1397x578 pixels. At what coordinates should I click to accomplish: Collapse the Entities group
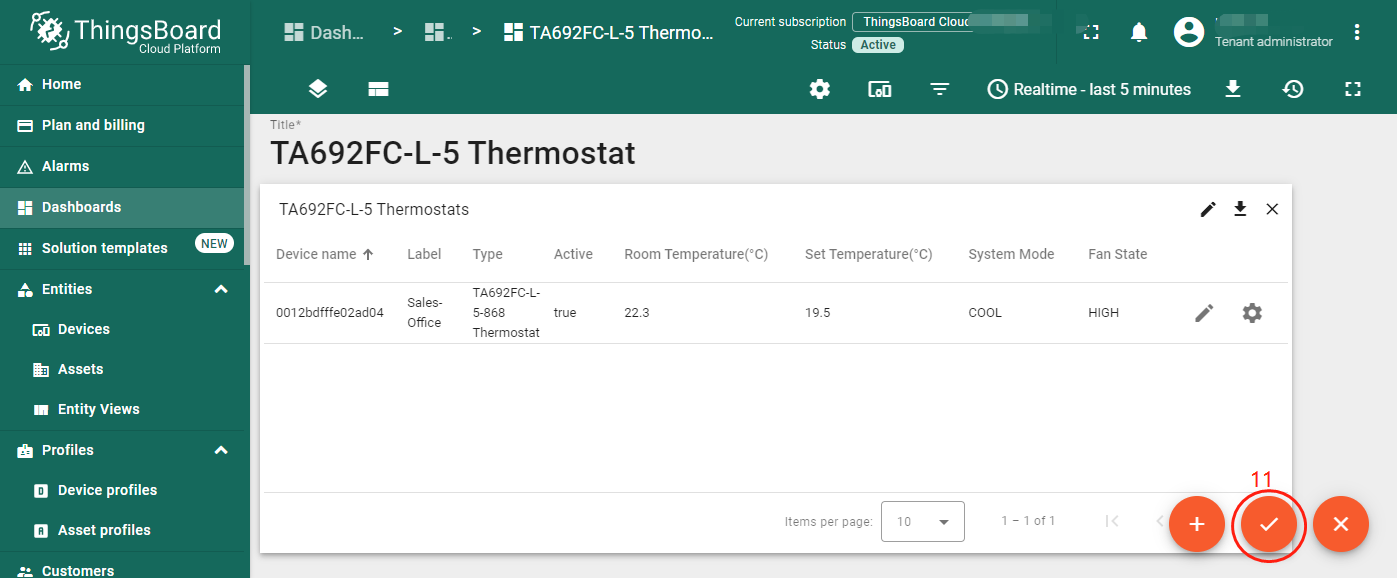pyautogui.click(x=221, y=290)
